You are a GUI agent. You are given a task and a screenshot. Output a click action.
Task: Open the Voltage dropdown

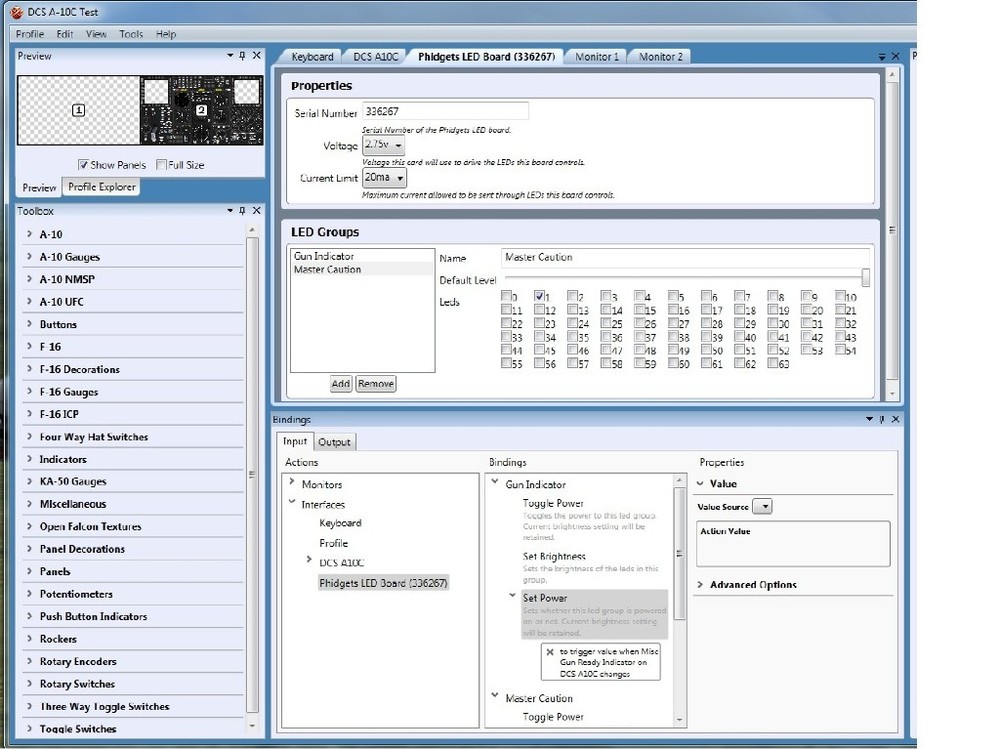tap(386, 145)
